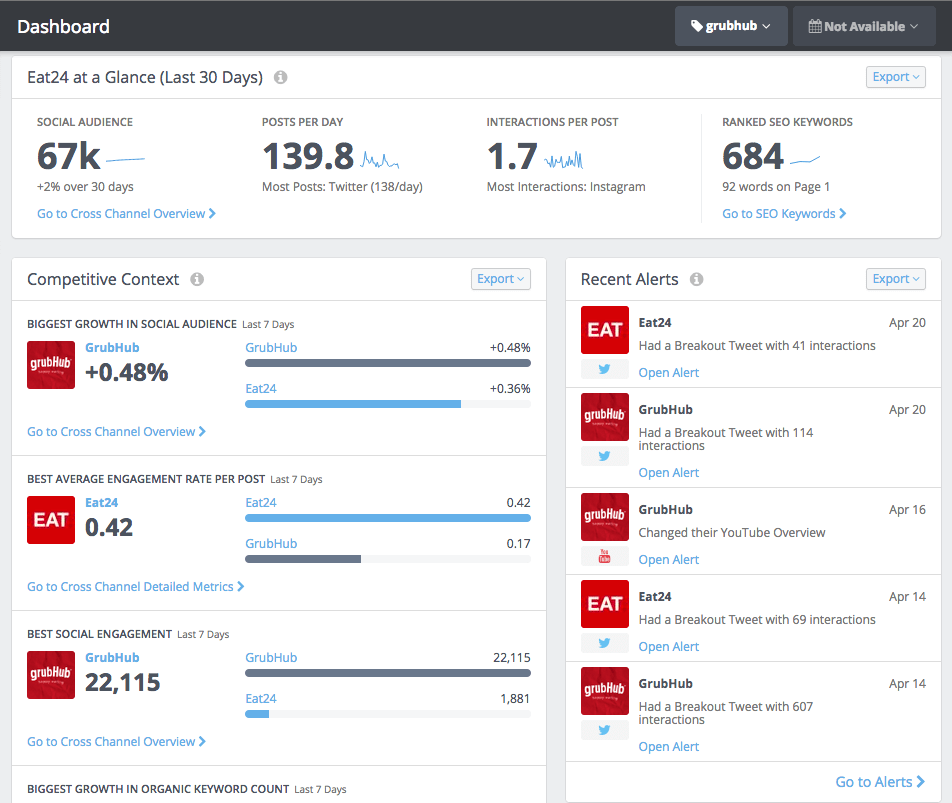Go to Cross Channel Overview below Biggest Growth section
The height and width of the screenshot is (803, 952).
[117, 432]
